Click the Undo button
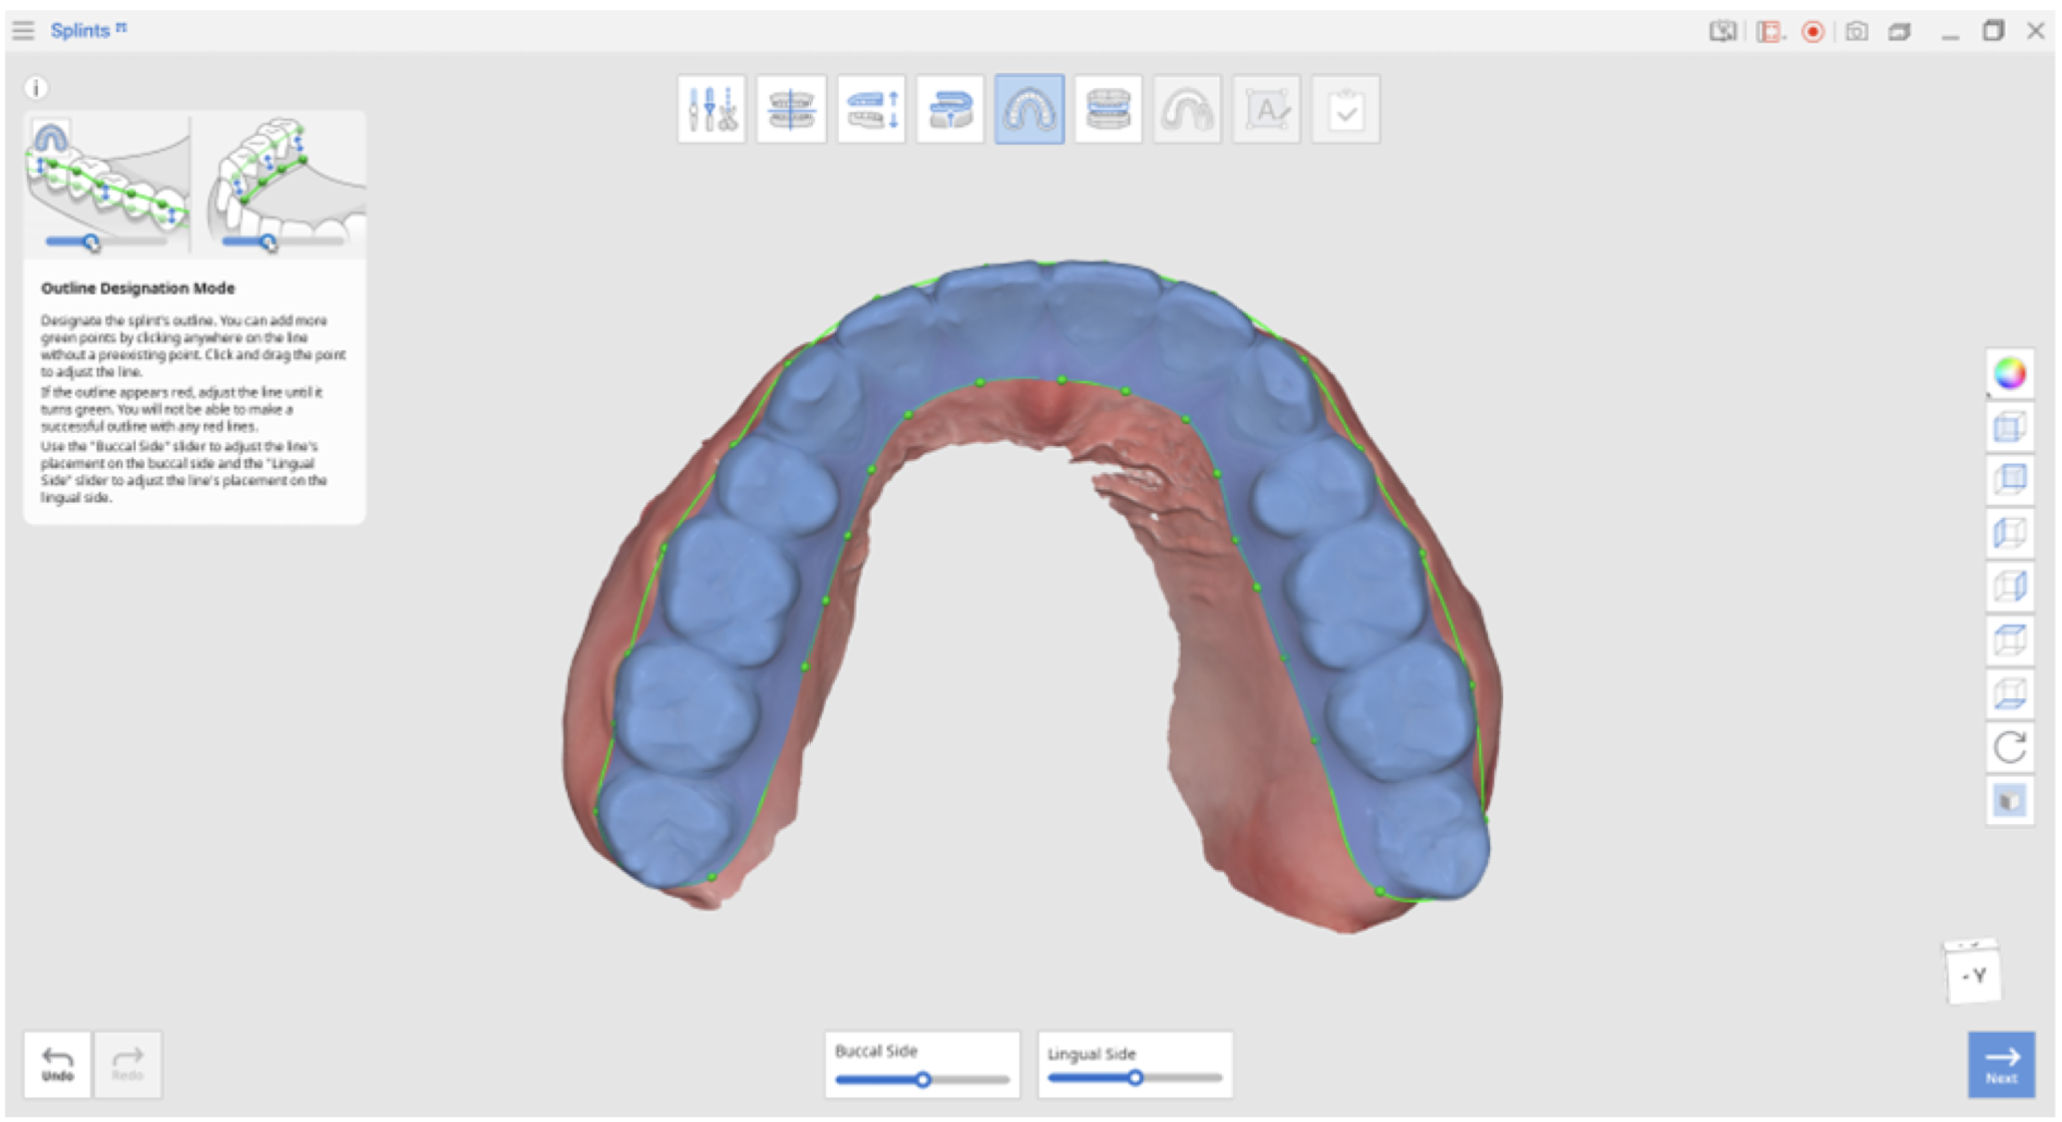Image resolution: width=2062 pixels, height=1122 pixels. 57,1064
